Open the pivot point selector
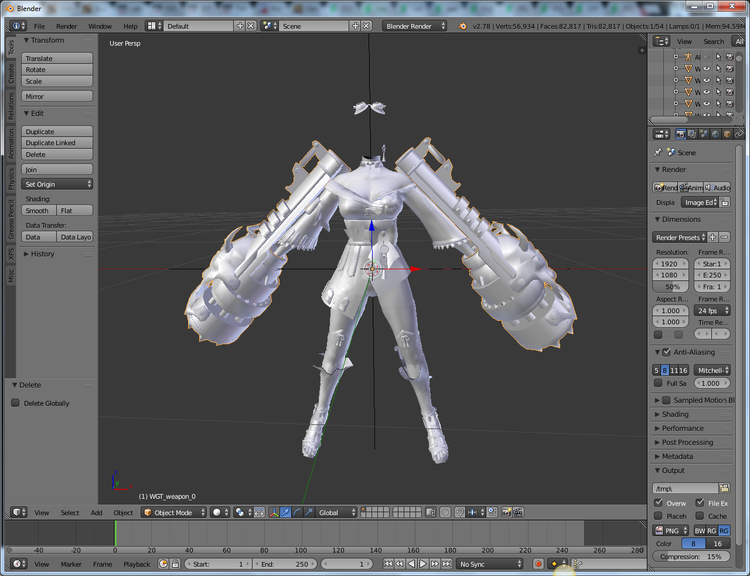 point(243,512)
